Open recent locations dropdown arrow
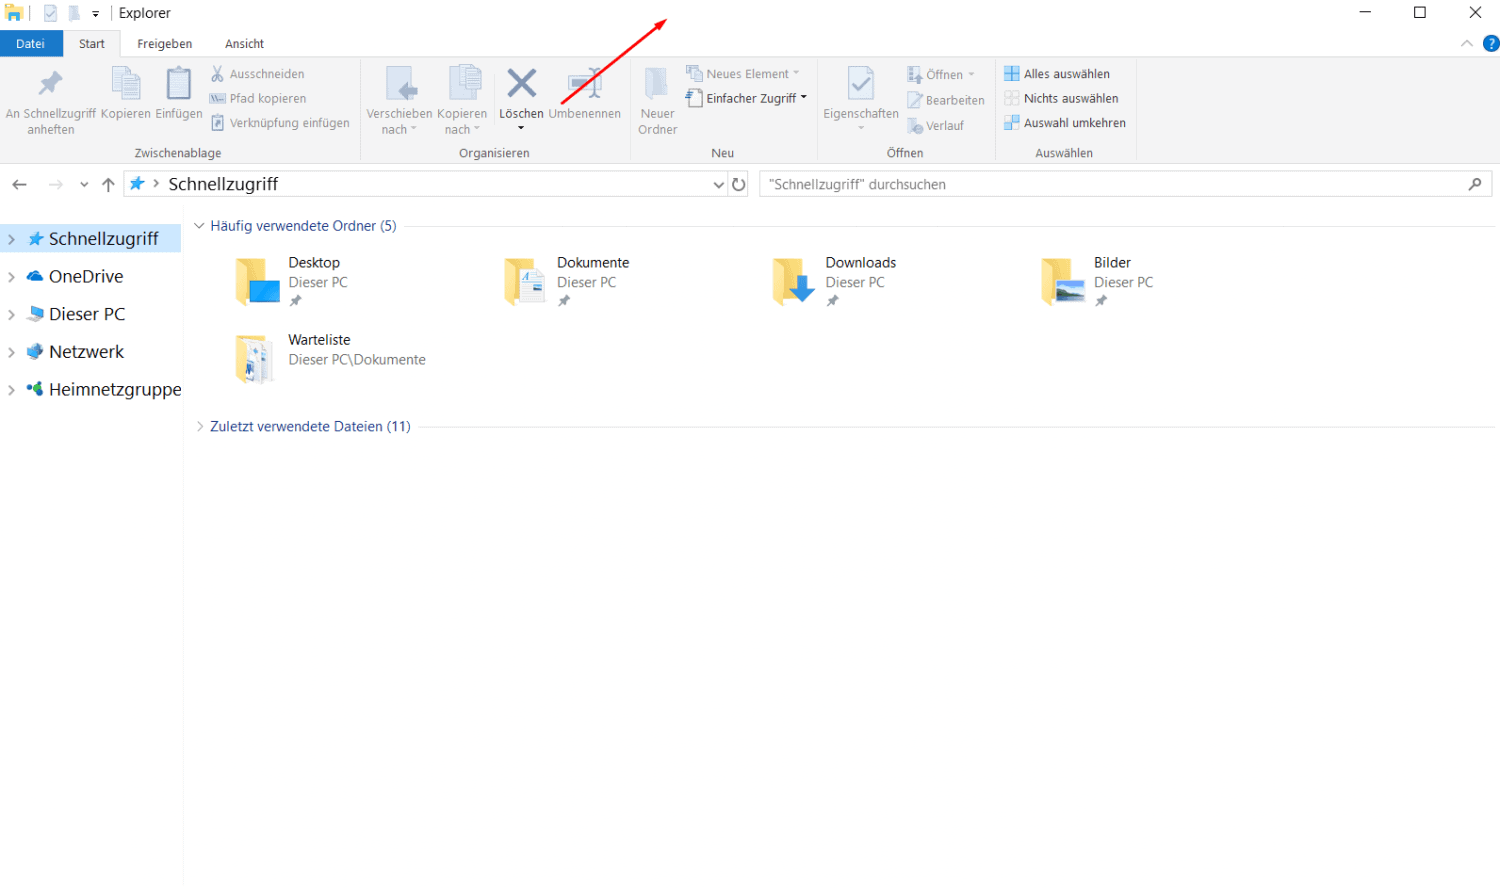The image size is (1500, 889). 84,185
